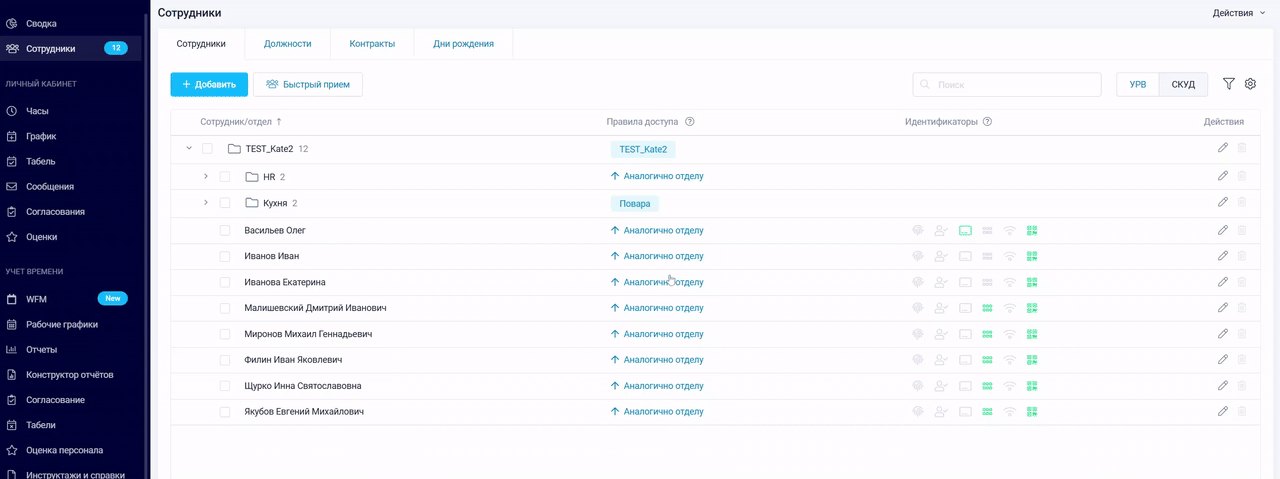Viewport: 1280px width, 479px height.
Task: Click QR code identifier icon for Иванов Иван
Action: click(1032, 256)
